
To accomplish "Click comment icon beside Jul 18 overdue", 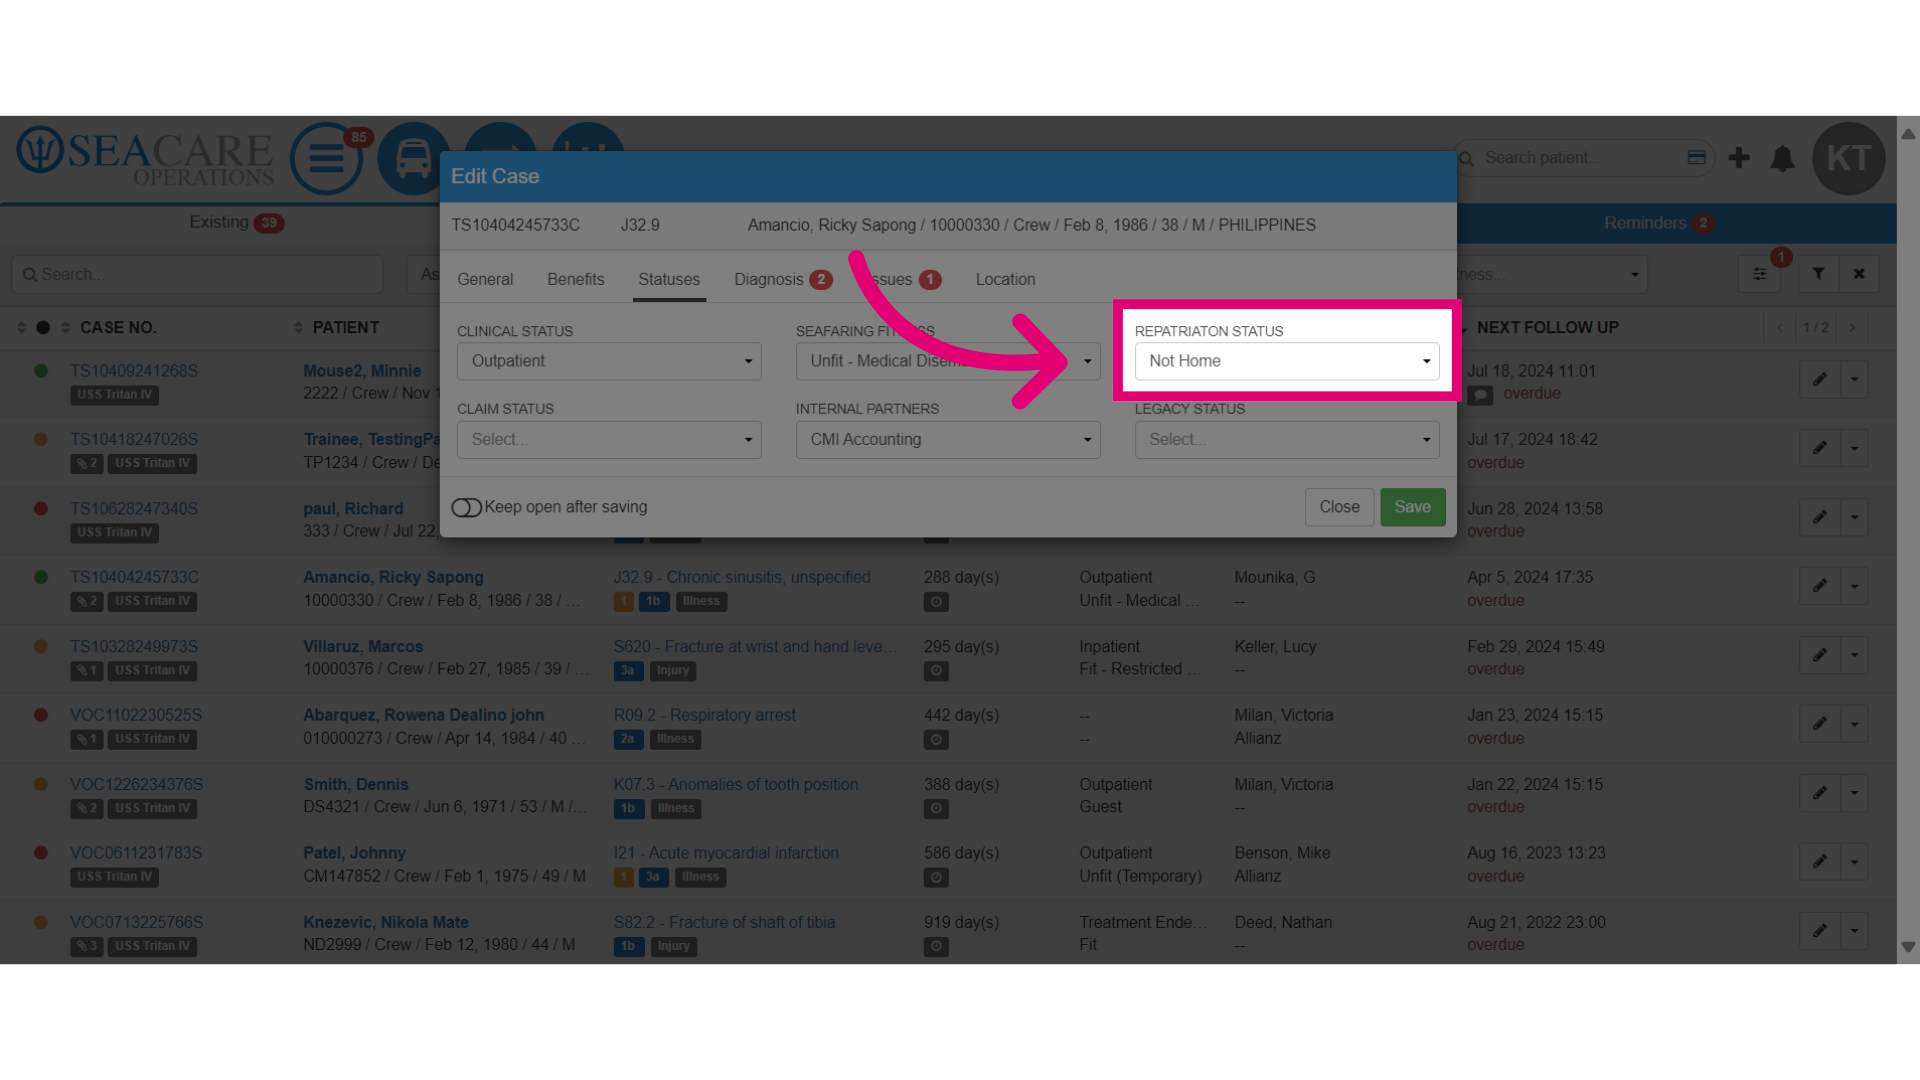I will pyautogui.click(x=1480, y=395).
